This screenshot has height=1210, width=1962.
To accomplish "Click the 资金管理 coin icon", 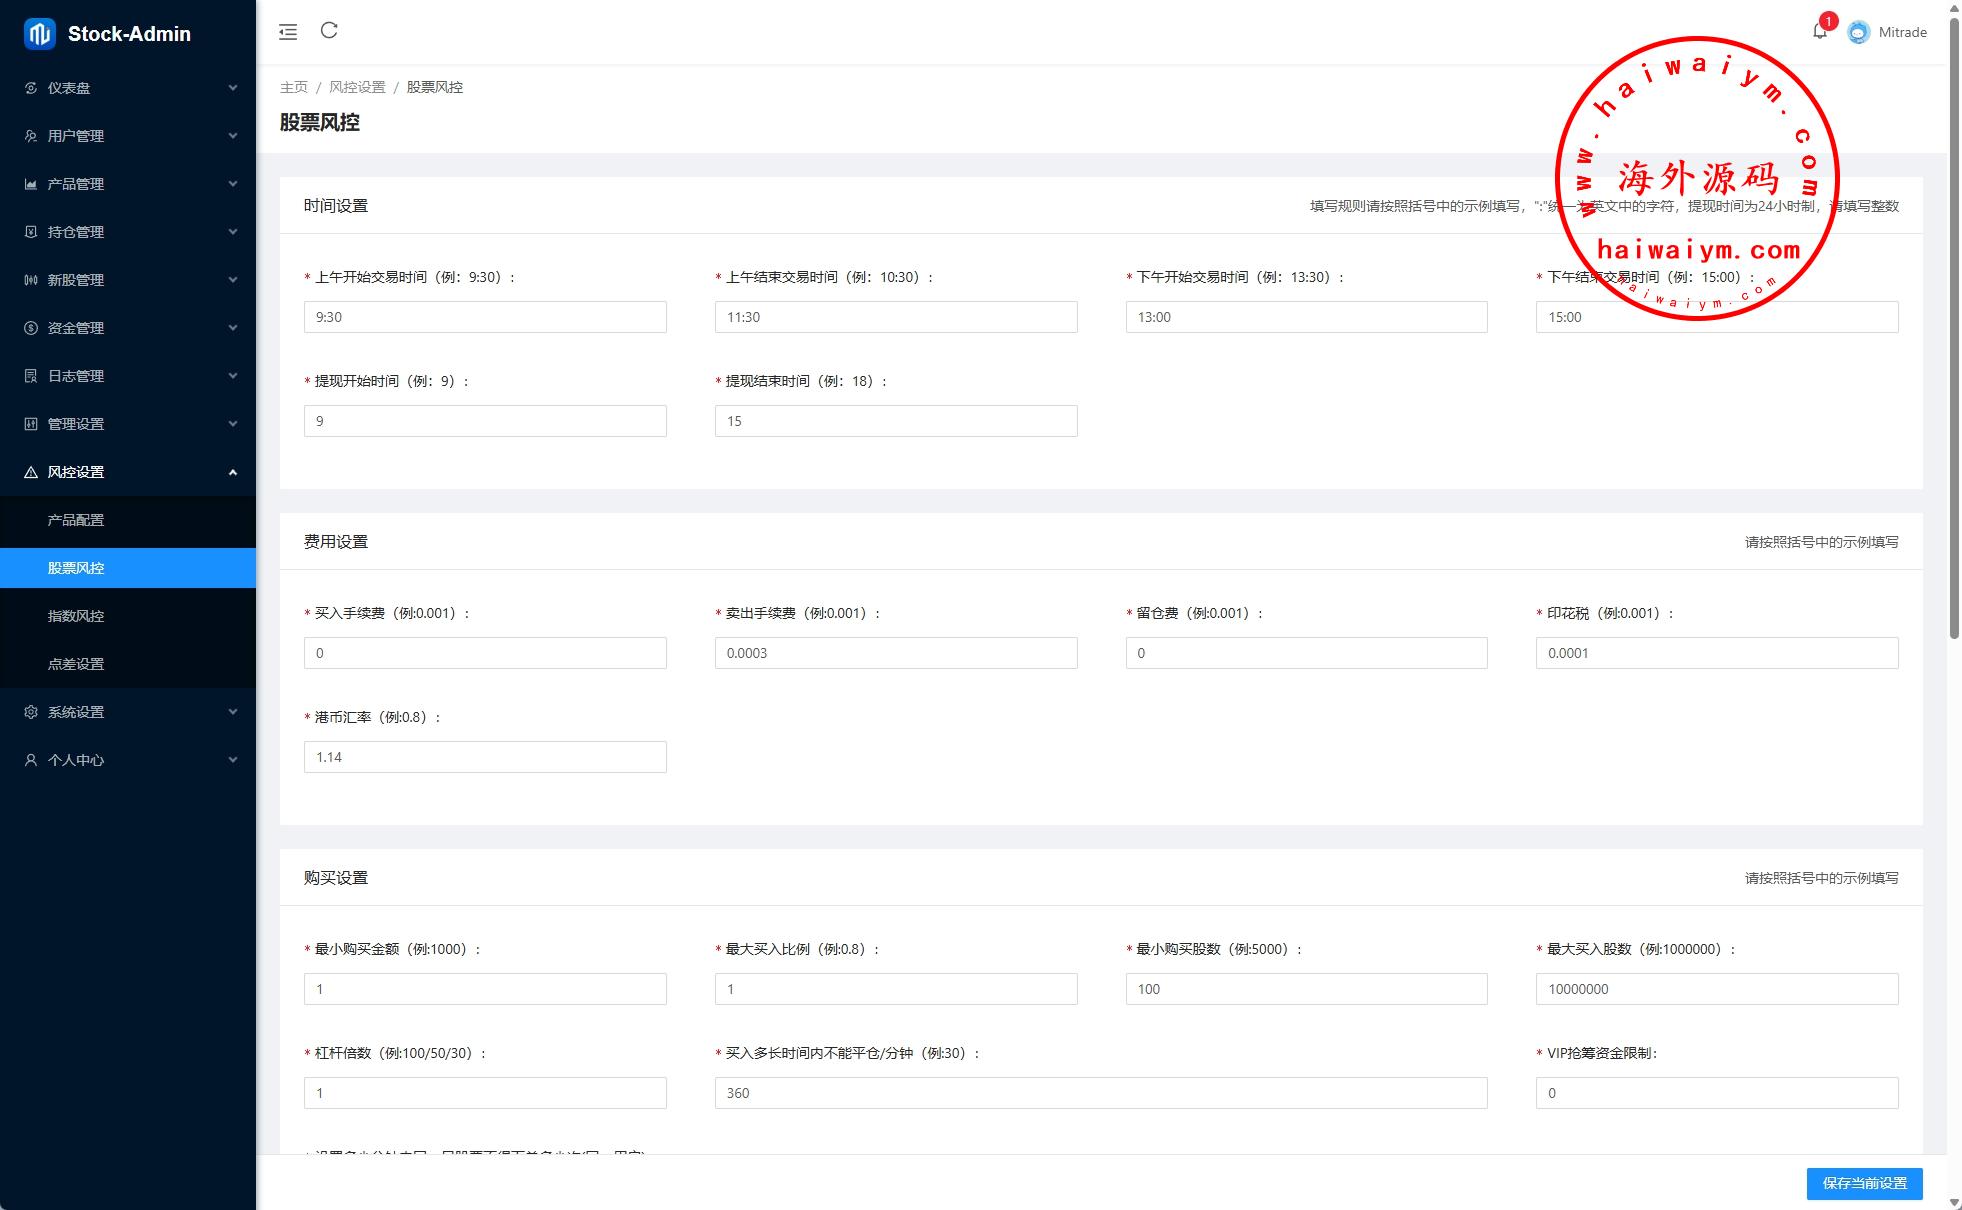I will (31, 328).
